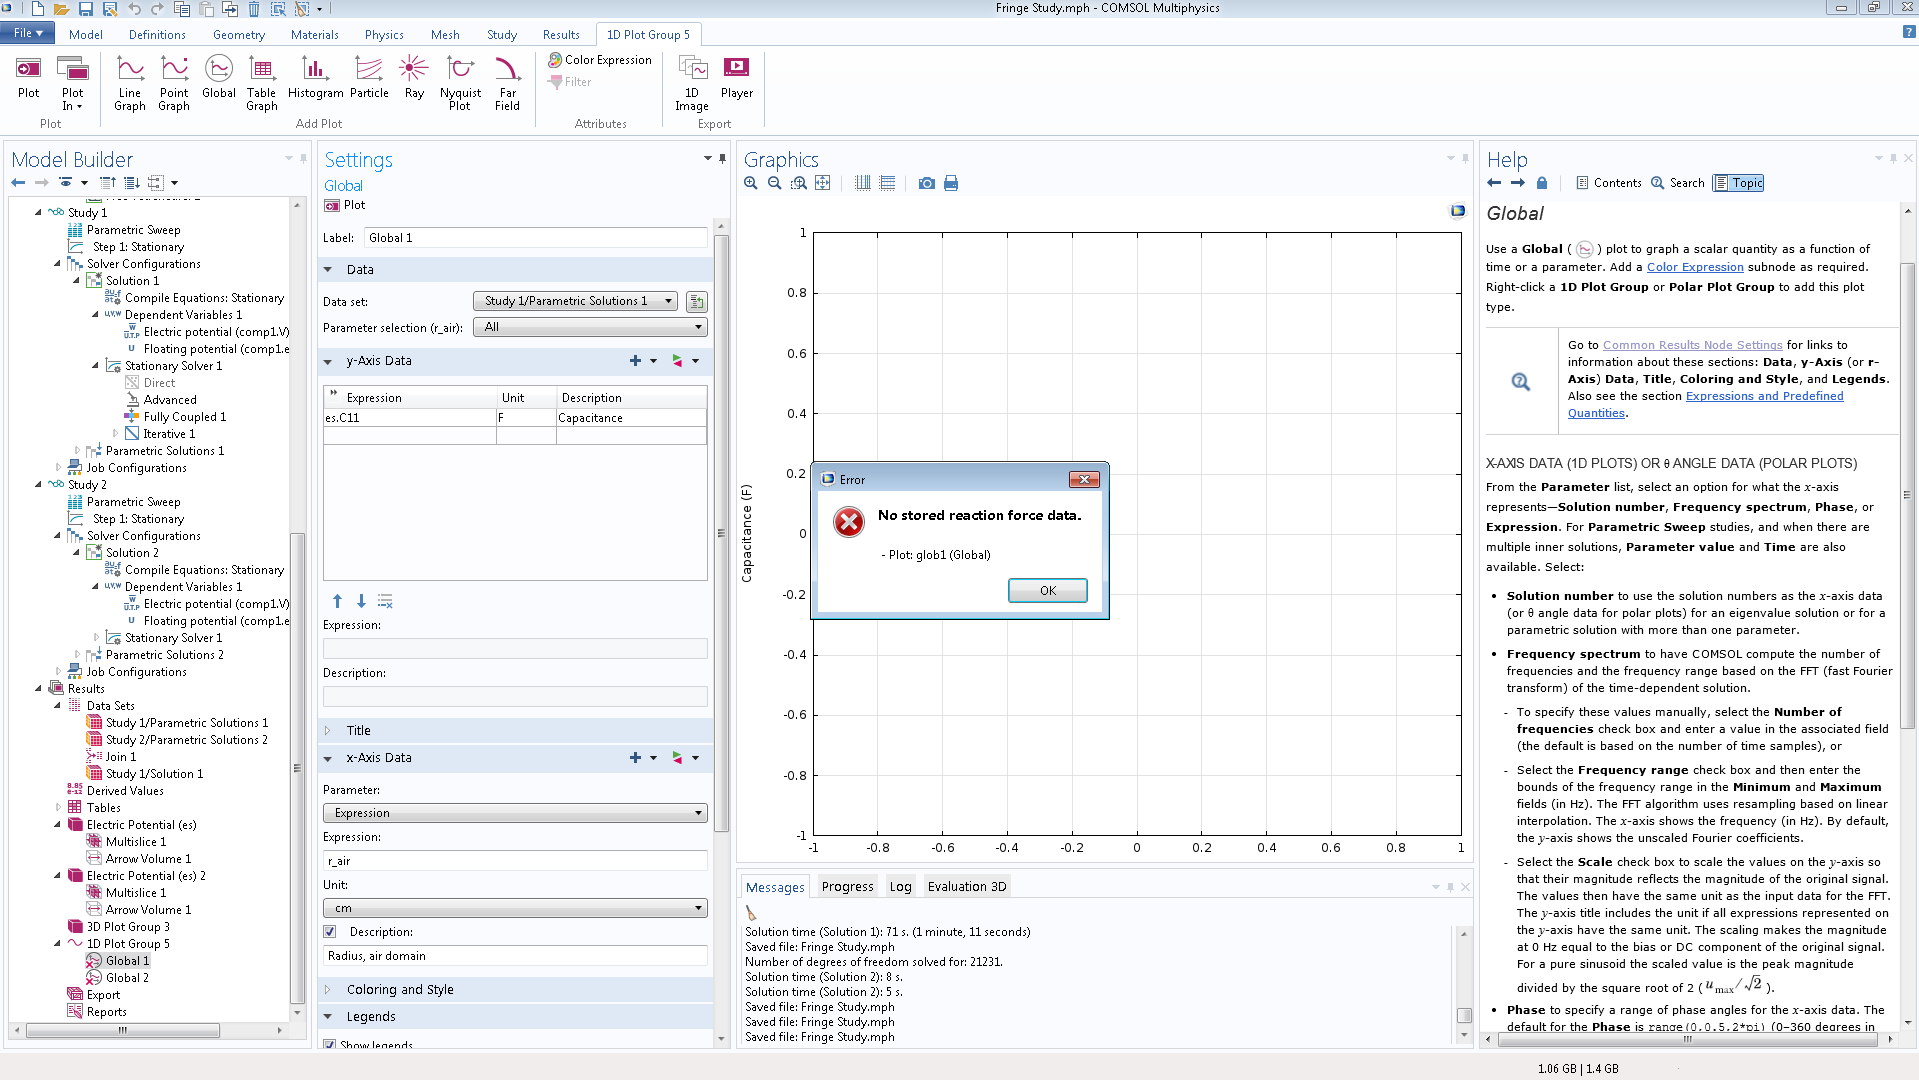Toggle the Description checkbox under x-Axis Data

click(x=330, y=932)
